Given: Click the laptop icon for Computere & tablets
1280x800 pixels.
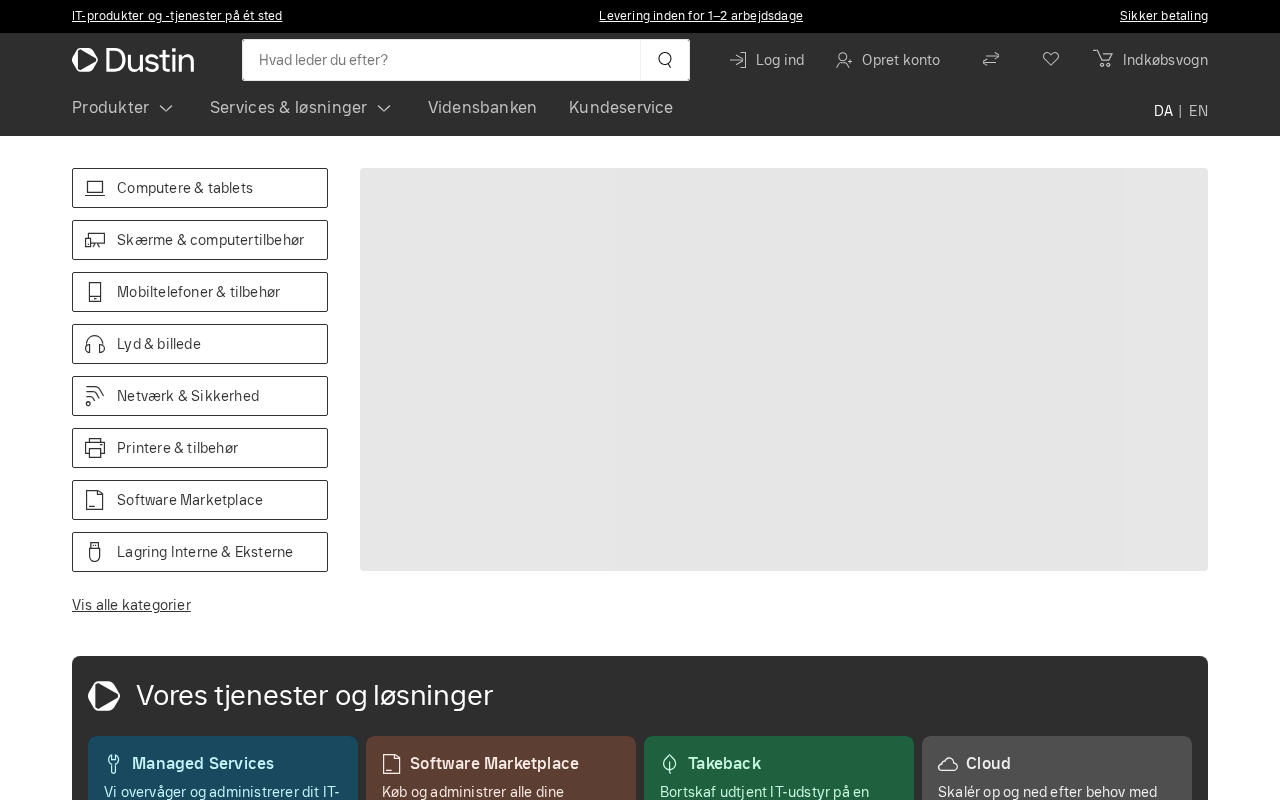Looking at the screenshot, I should 95,188.
